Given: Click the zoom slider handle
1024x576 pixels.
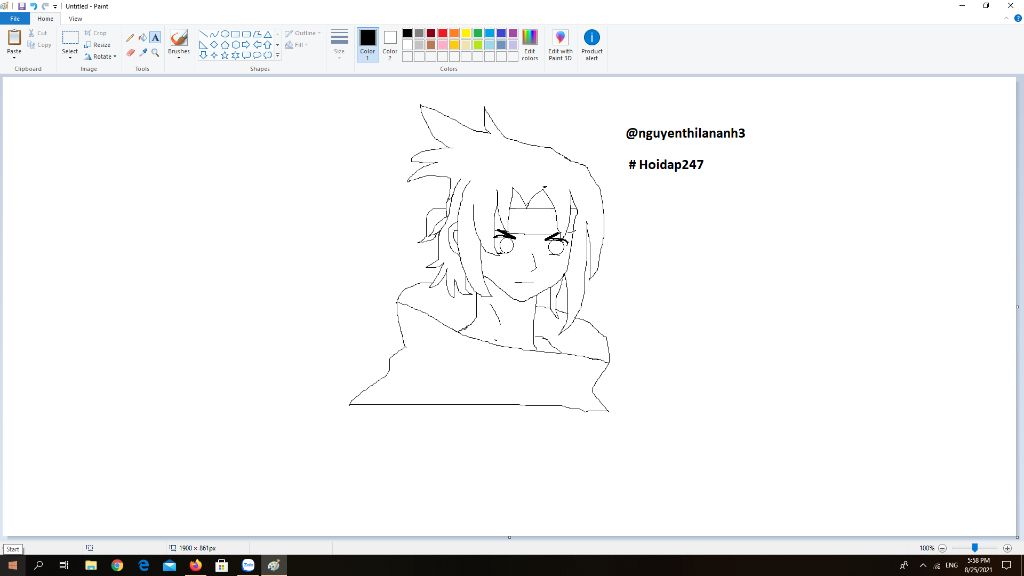Looking at the screenshot, I should point(974,548).
